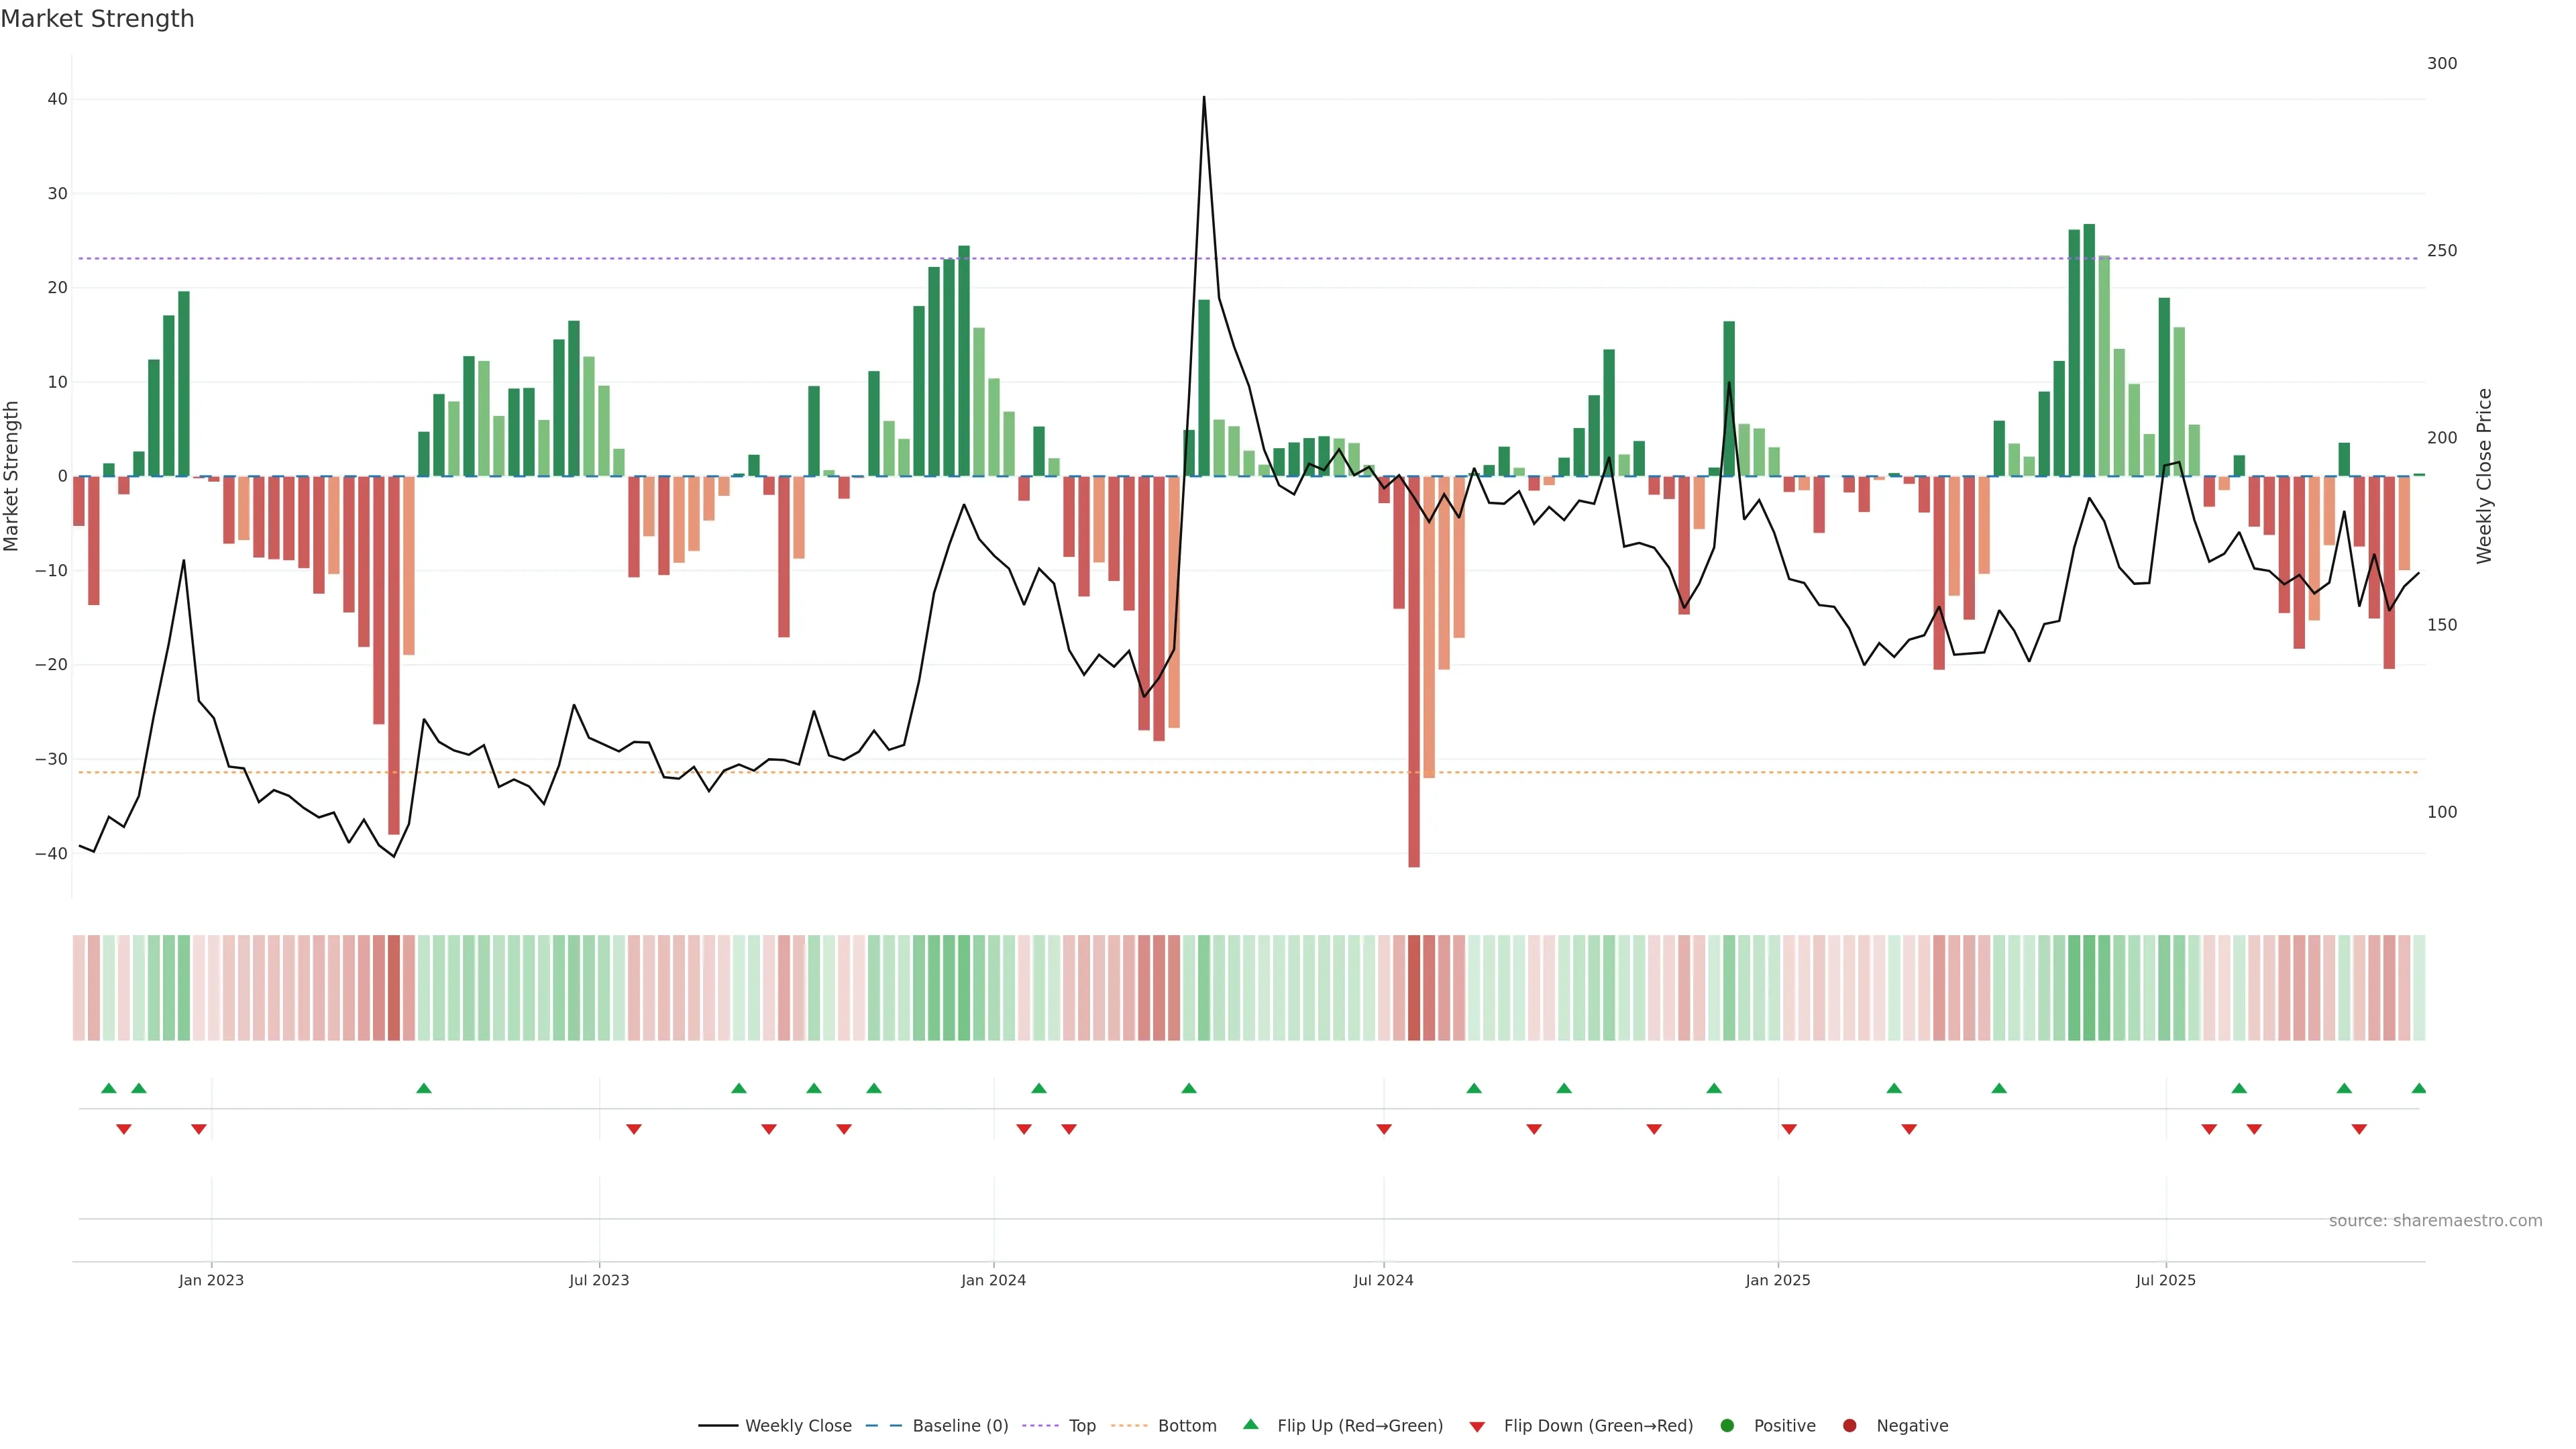Click the red Flip Down triangle in the legend
This screenshot has width=2576, height=1449.
[x=1477, y=1426]
